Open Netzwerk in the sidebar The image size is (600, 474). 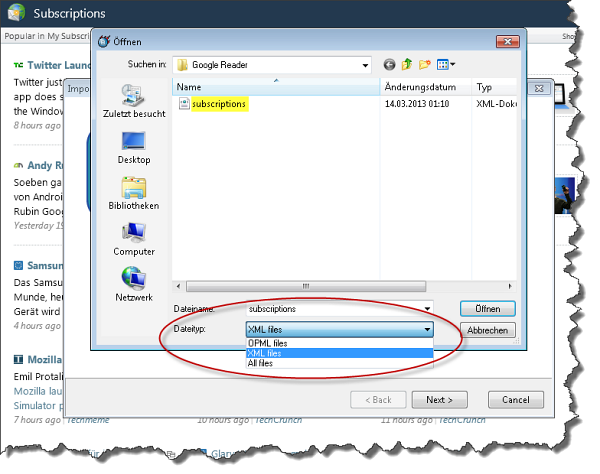[x=134, y=285]
